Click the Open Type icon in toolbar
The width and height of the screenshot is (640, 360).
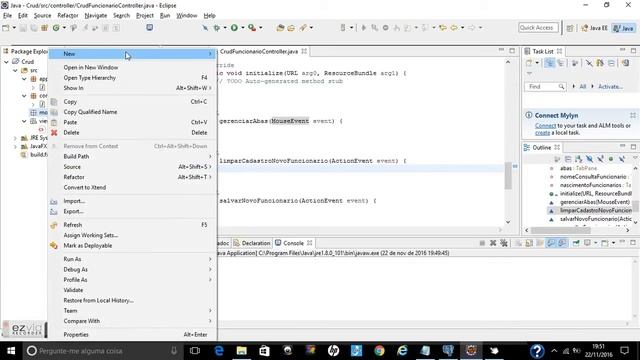tap(280, 28)
